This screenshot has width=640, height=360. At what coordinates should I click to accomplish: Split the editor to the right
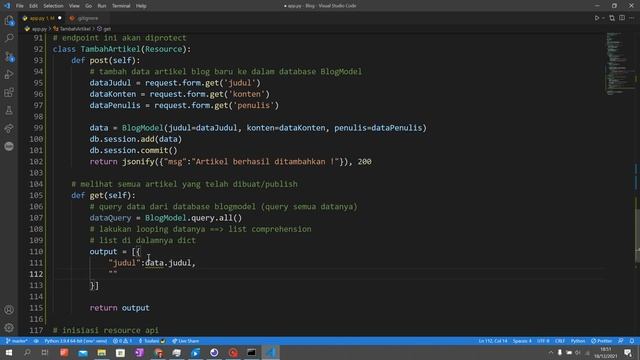tap(622, 18)
